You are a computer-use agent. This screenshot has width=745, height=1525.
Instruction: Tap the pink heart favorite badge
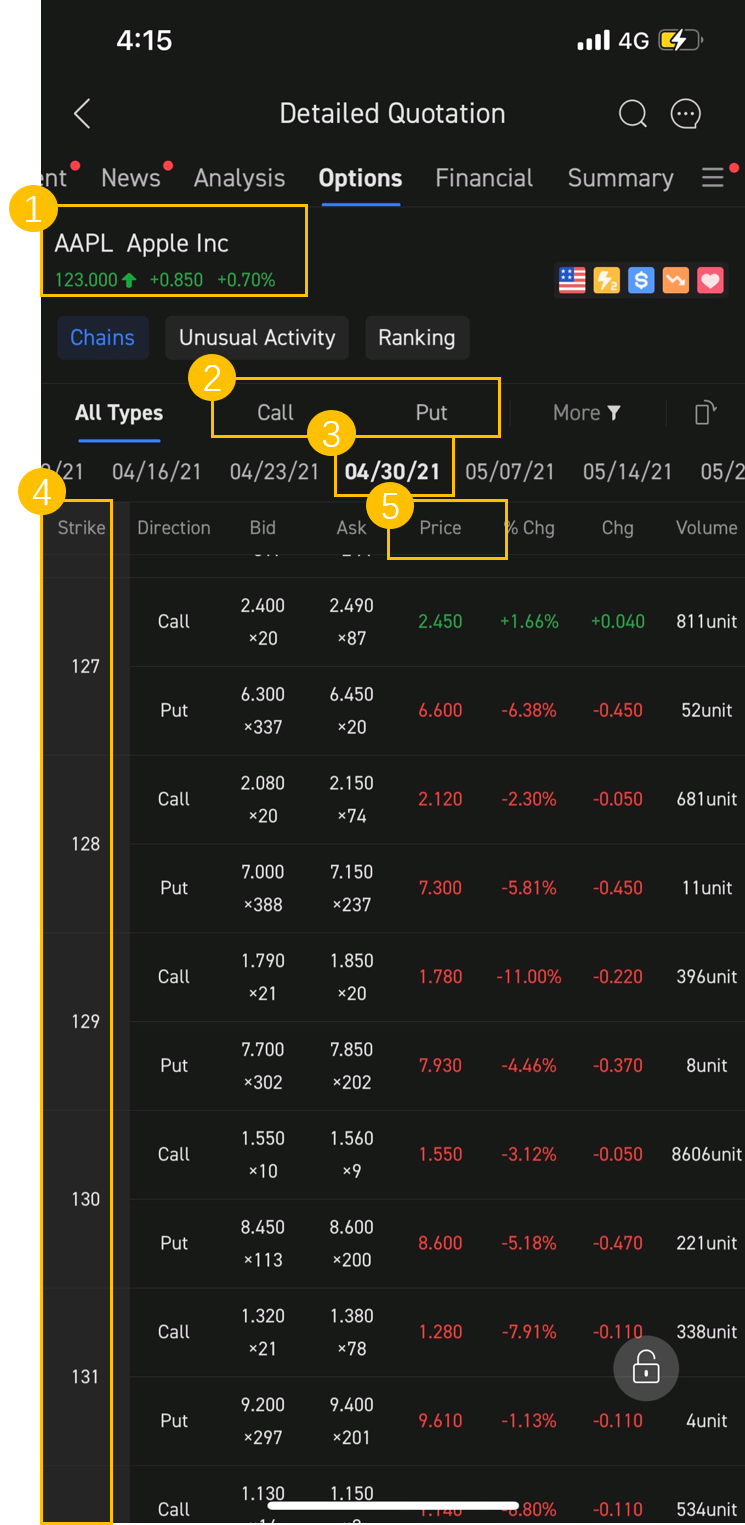[710, 280]
